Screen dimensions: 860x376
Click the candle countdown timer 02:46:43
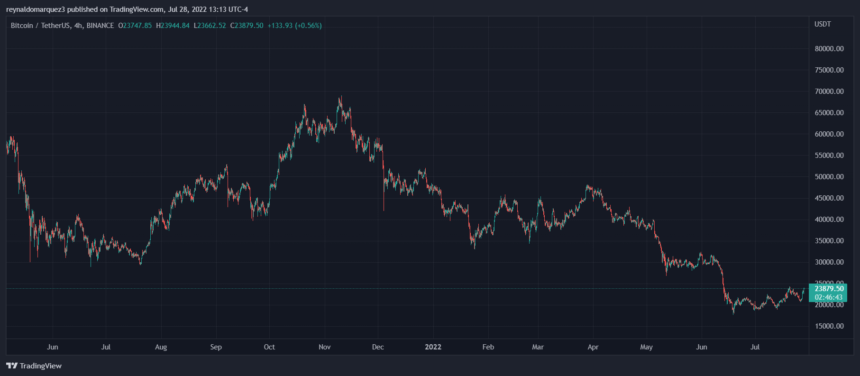pyautogui.click(x=829, y=297)
